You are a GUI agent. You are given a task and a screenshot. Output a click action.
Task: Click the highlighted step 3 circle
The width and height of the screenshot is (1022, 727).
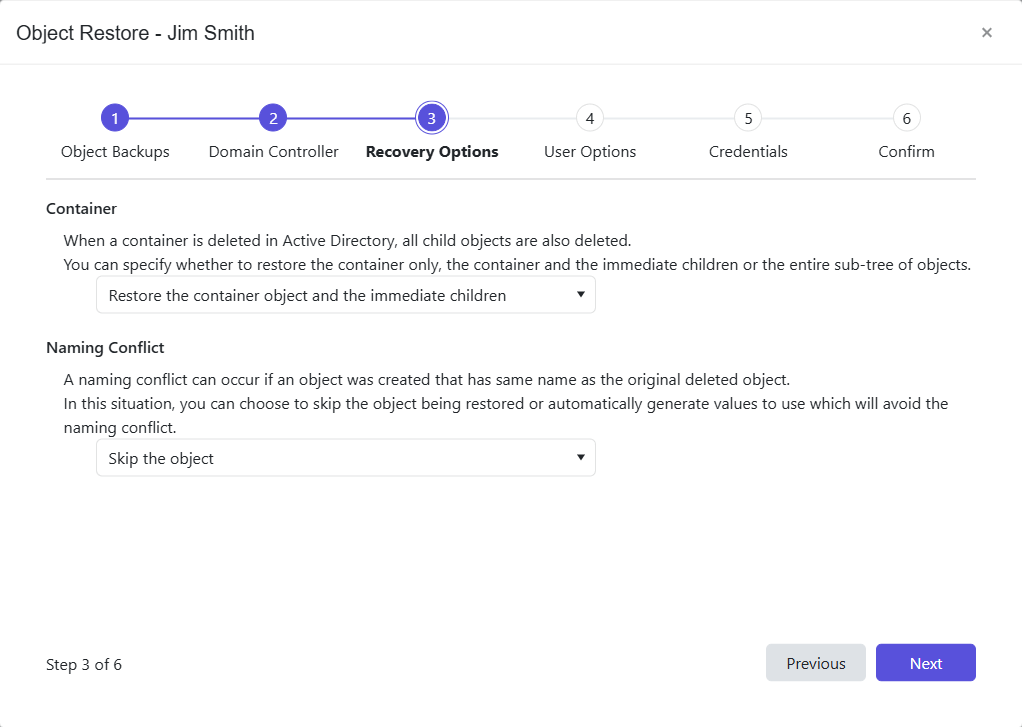click(432, 119)
